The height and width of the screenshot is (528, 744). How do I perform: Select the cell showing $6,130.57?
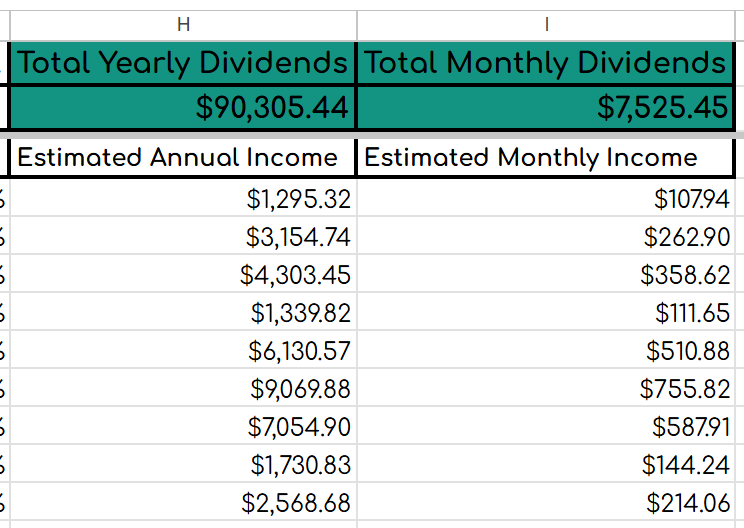pyautogui.click(x=183, y=350)
